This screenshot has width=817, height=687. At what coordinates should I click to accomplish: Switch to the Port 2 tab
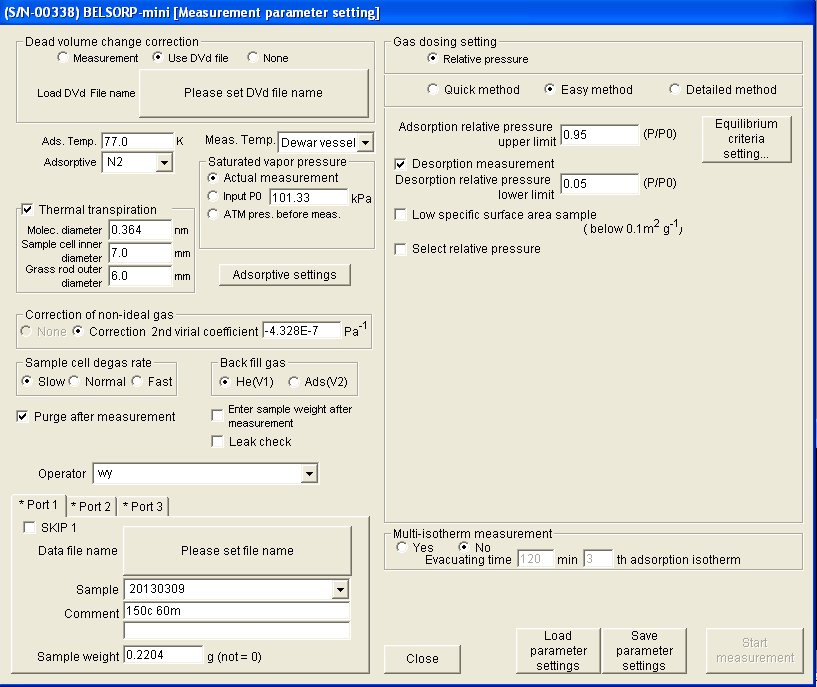click(x=91, y=506)
